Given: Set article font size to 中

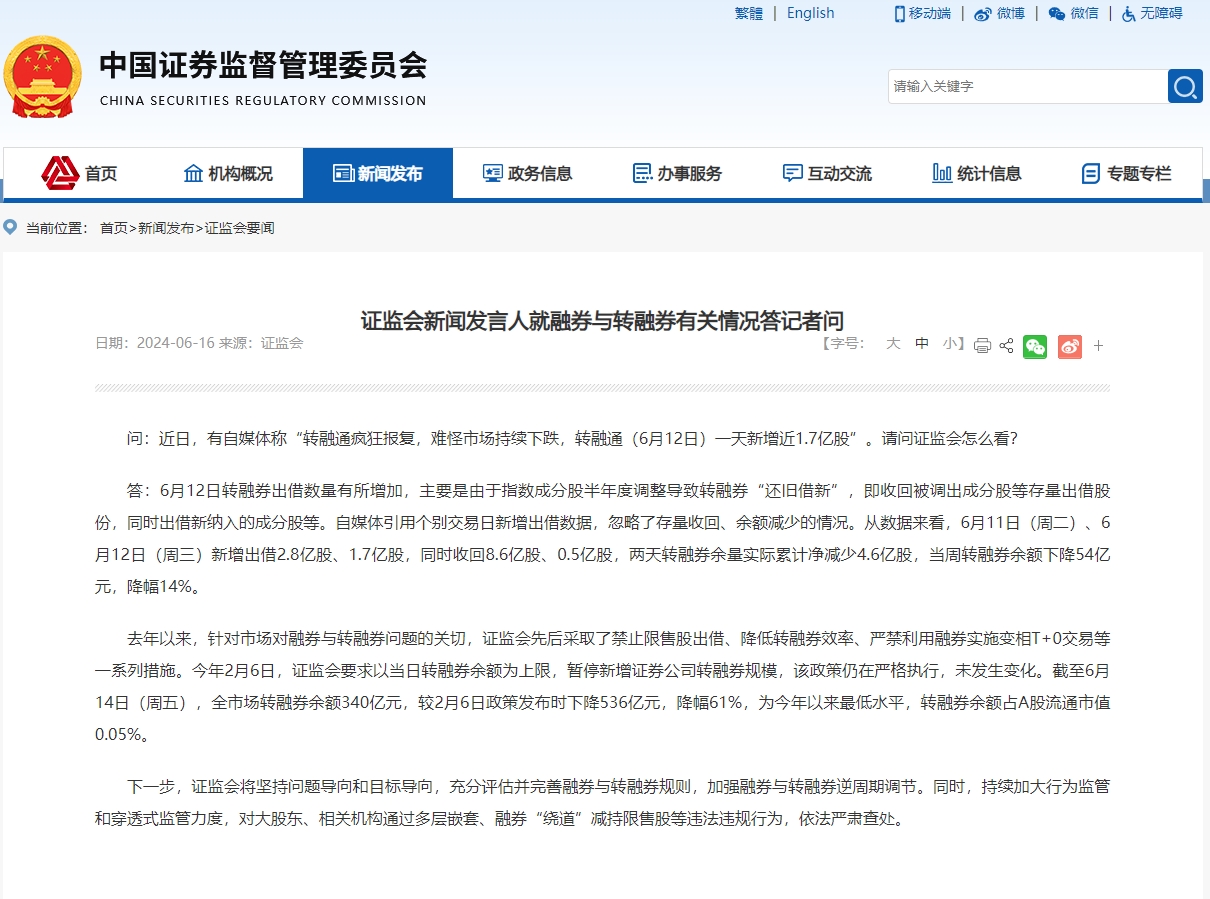Looking at the screenshot, I should click(x=922, y=344).
